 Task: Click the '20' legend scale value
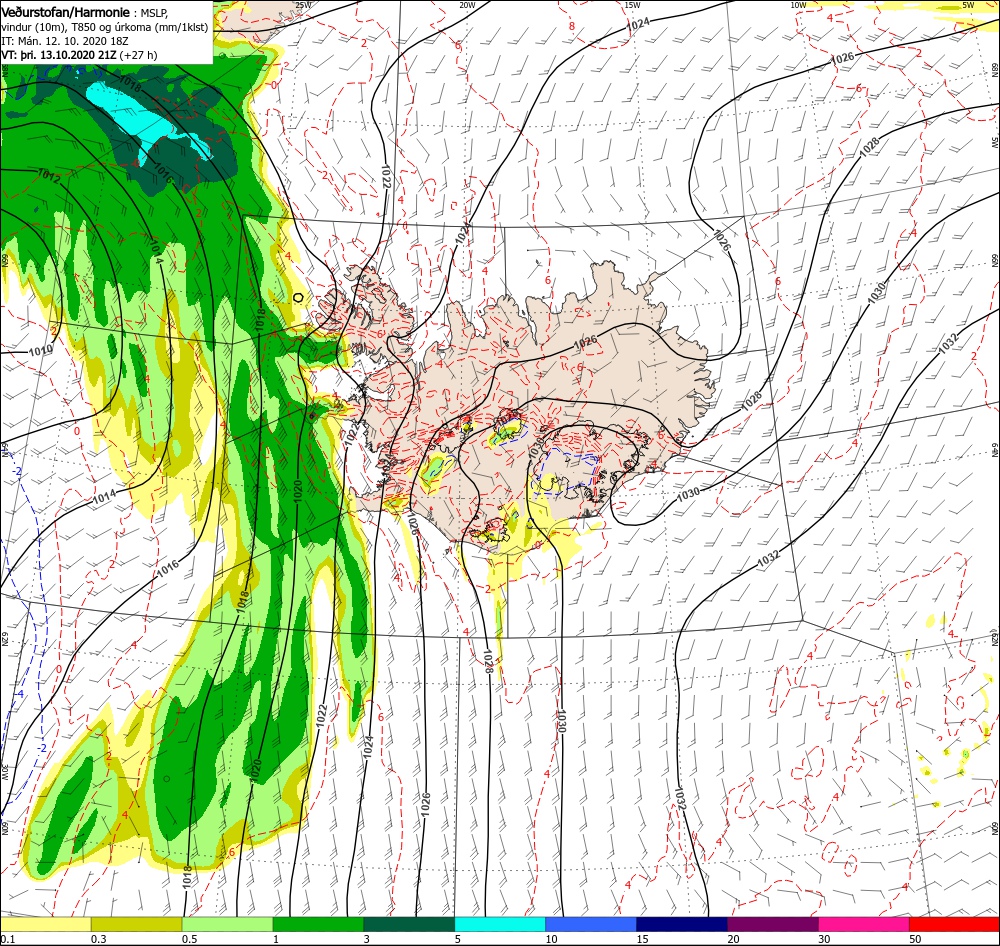pyautogui.click(x=733, y=939)
